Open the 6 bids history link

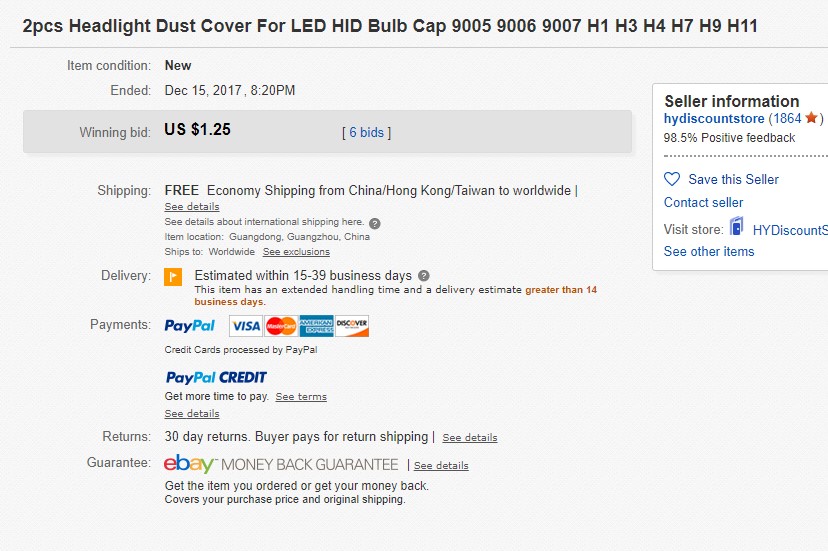366,132
